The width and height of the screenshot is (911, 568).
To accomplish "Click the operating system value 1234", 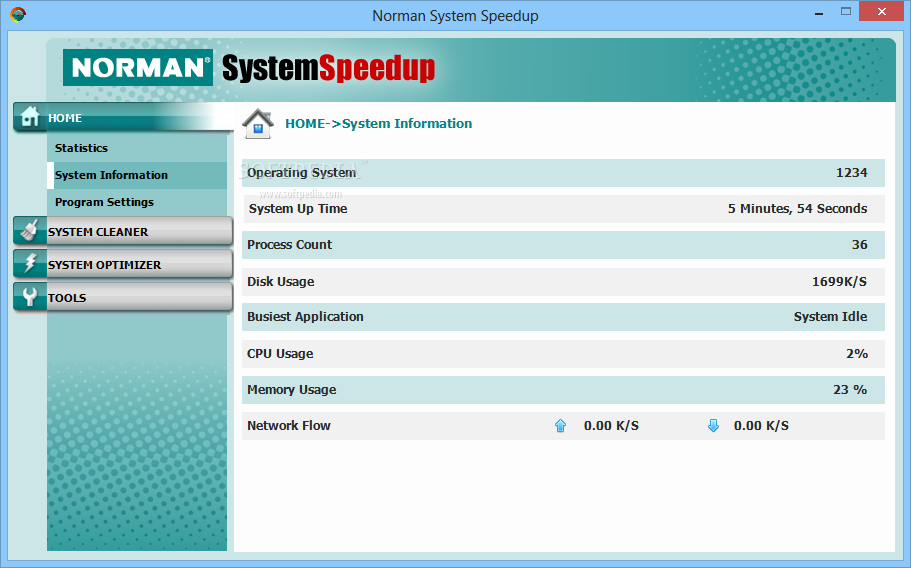I will click(x=851, y=172).
